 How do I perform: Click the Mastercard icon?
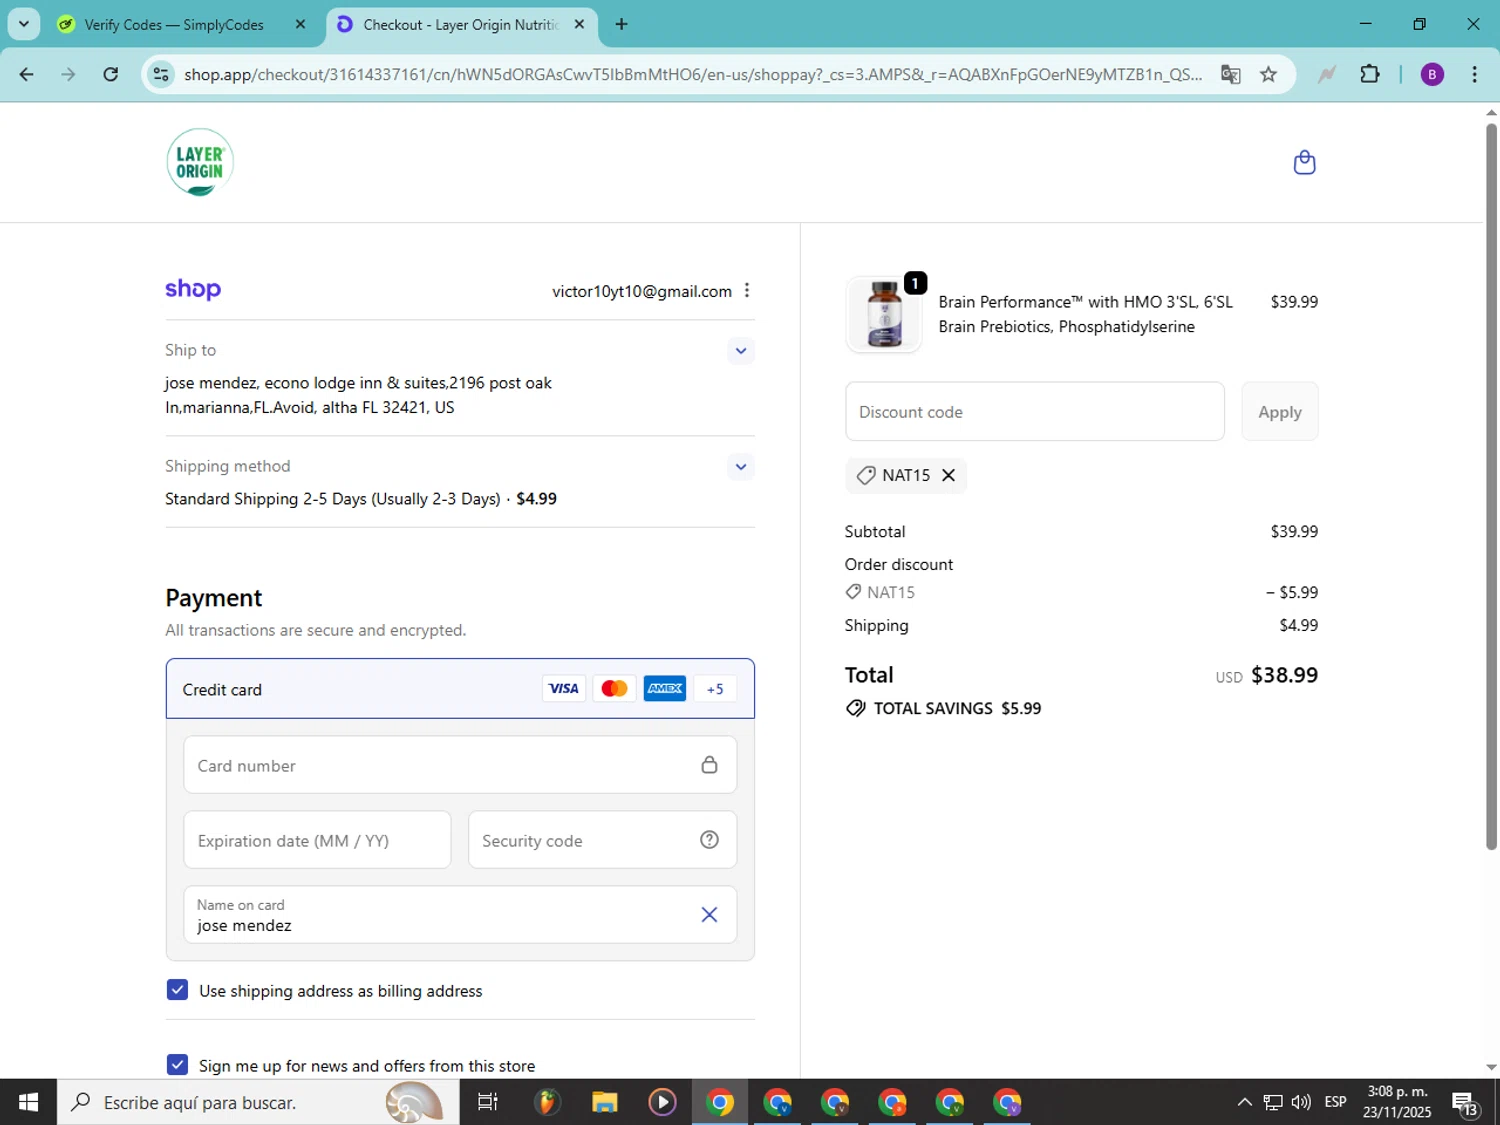614,688
